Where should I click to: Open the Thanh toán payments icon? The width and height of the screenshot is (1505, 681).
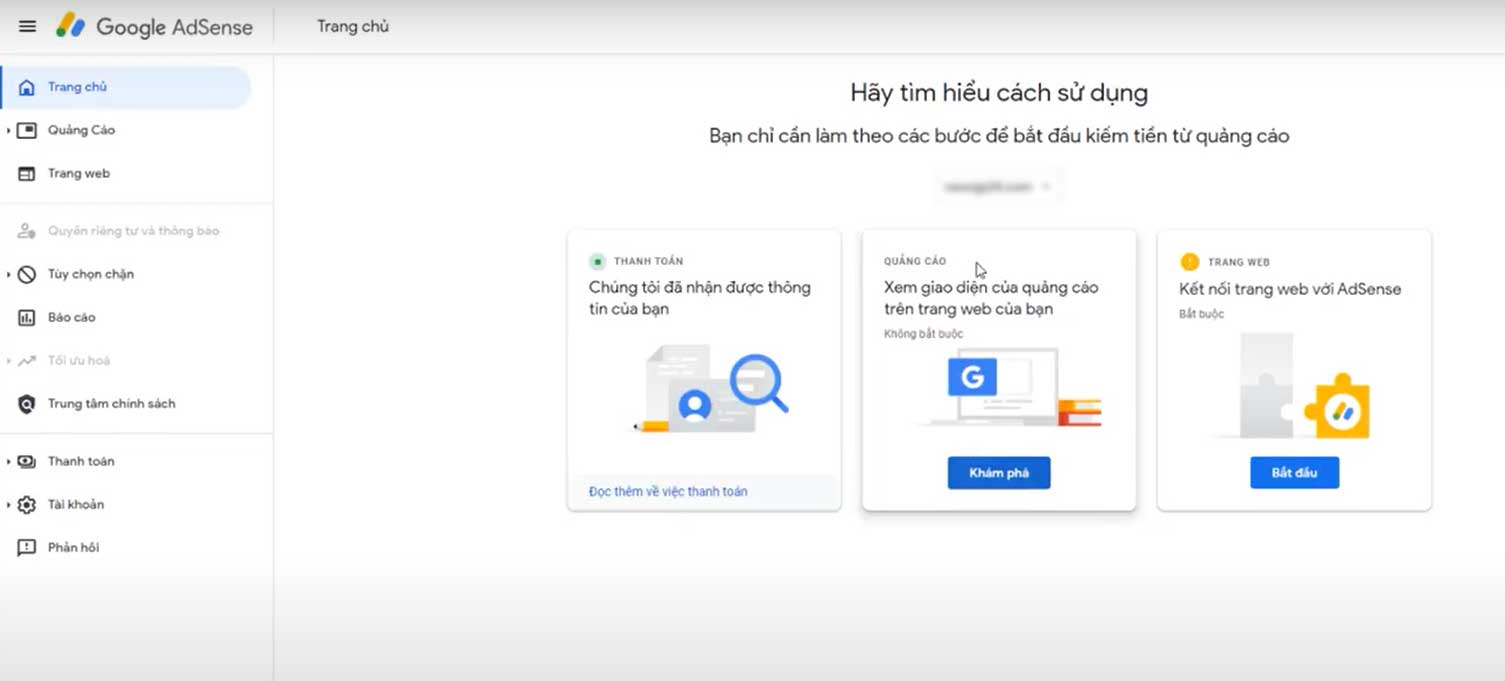click(x=28, y=461)
